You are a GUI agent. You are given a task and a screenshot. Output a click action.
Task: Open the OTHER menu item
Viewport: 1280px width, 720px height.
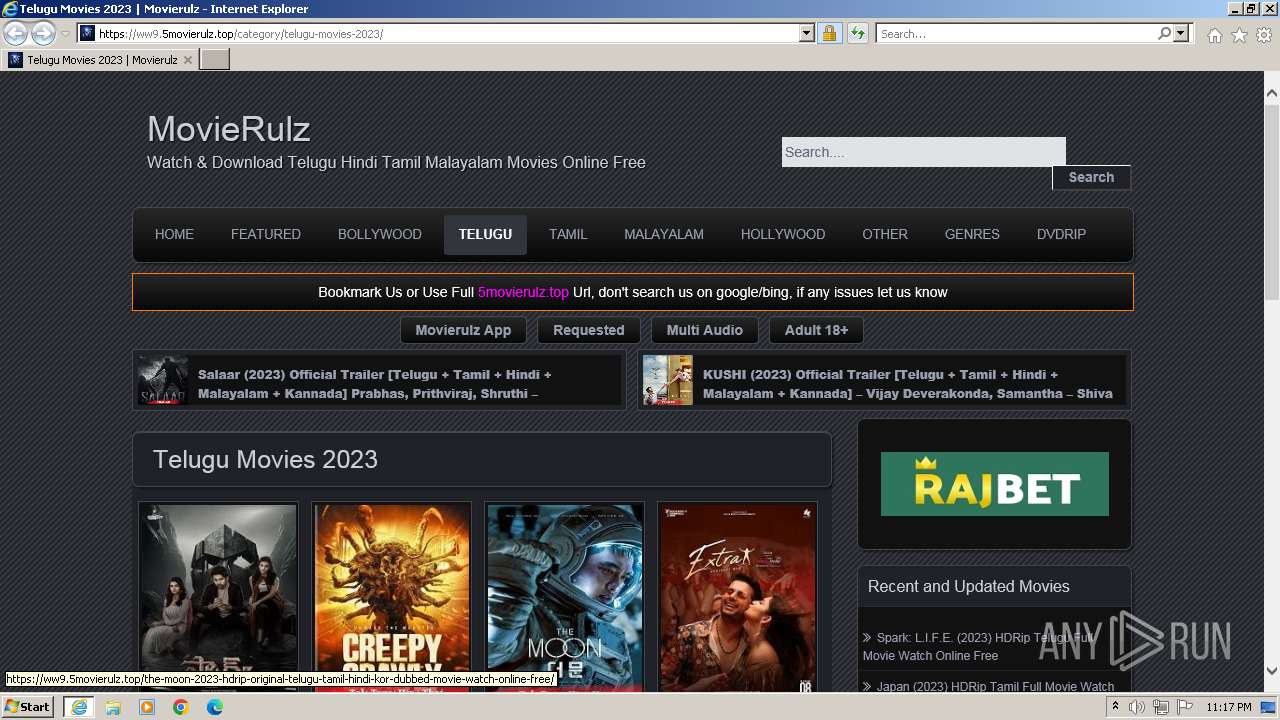tap(885, 234)
